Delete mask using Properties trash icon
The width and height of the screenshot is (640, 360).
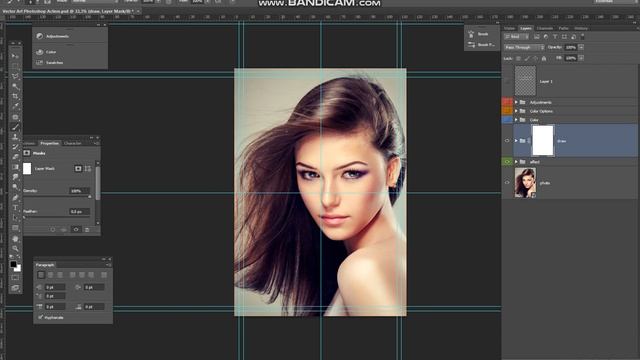pos(87,230)
